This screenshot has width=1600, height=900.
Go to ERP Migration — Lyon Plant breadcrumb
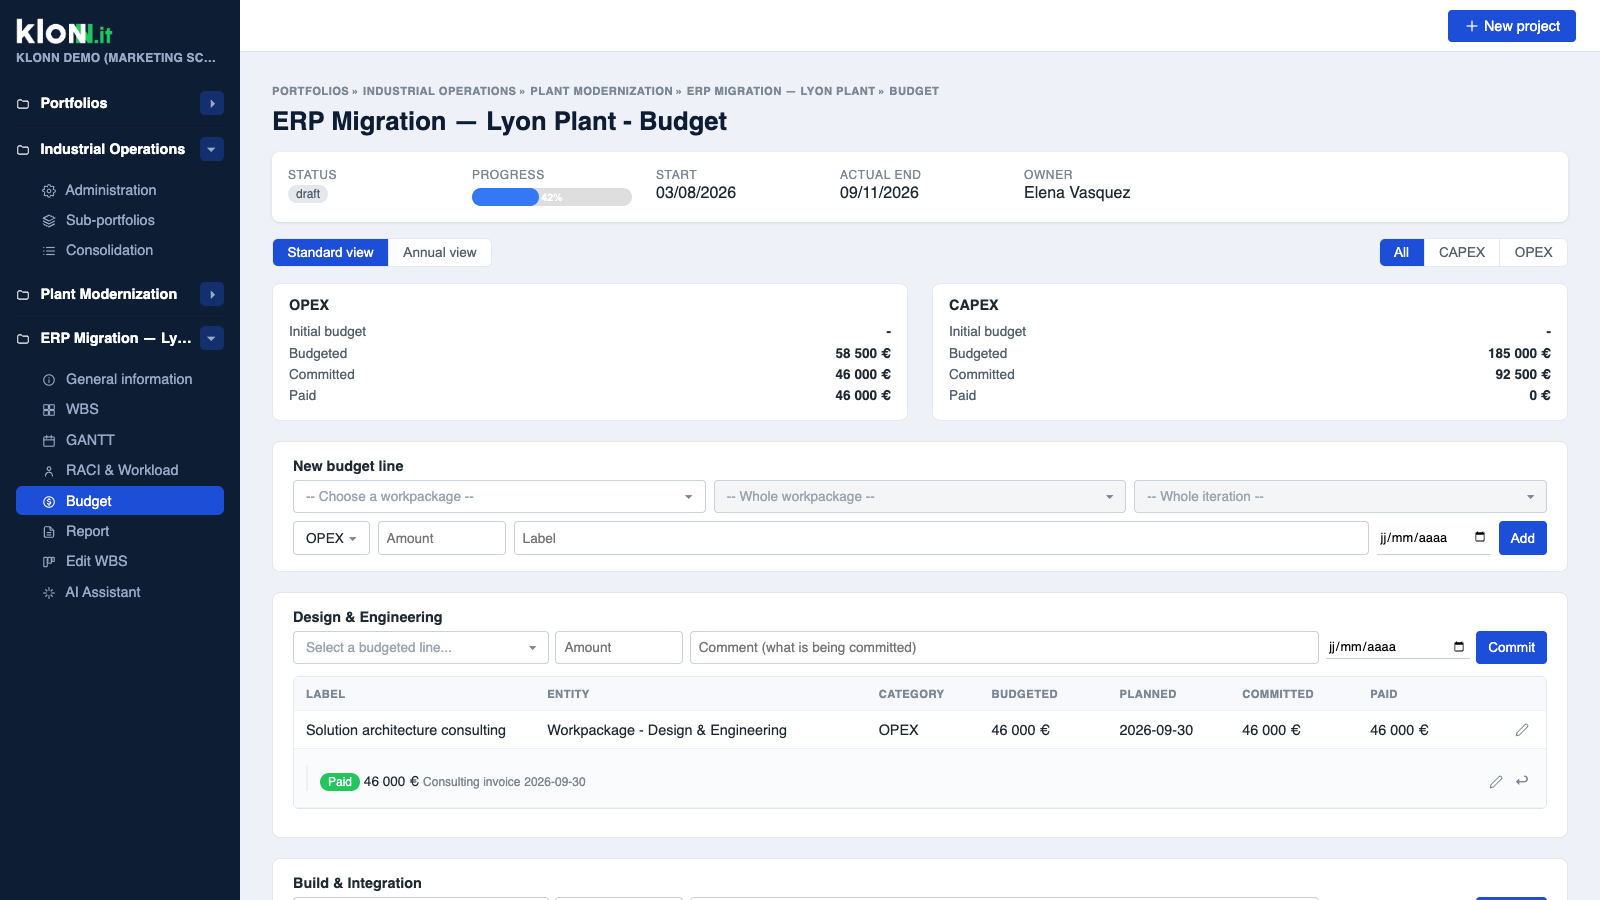coord(781,91)
